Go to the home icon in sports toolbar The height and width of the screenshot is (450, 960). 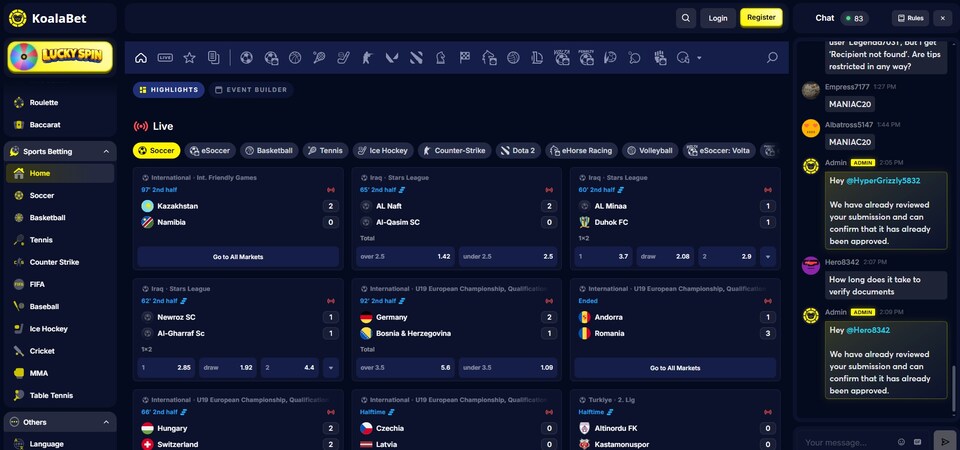point(141,58)
